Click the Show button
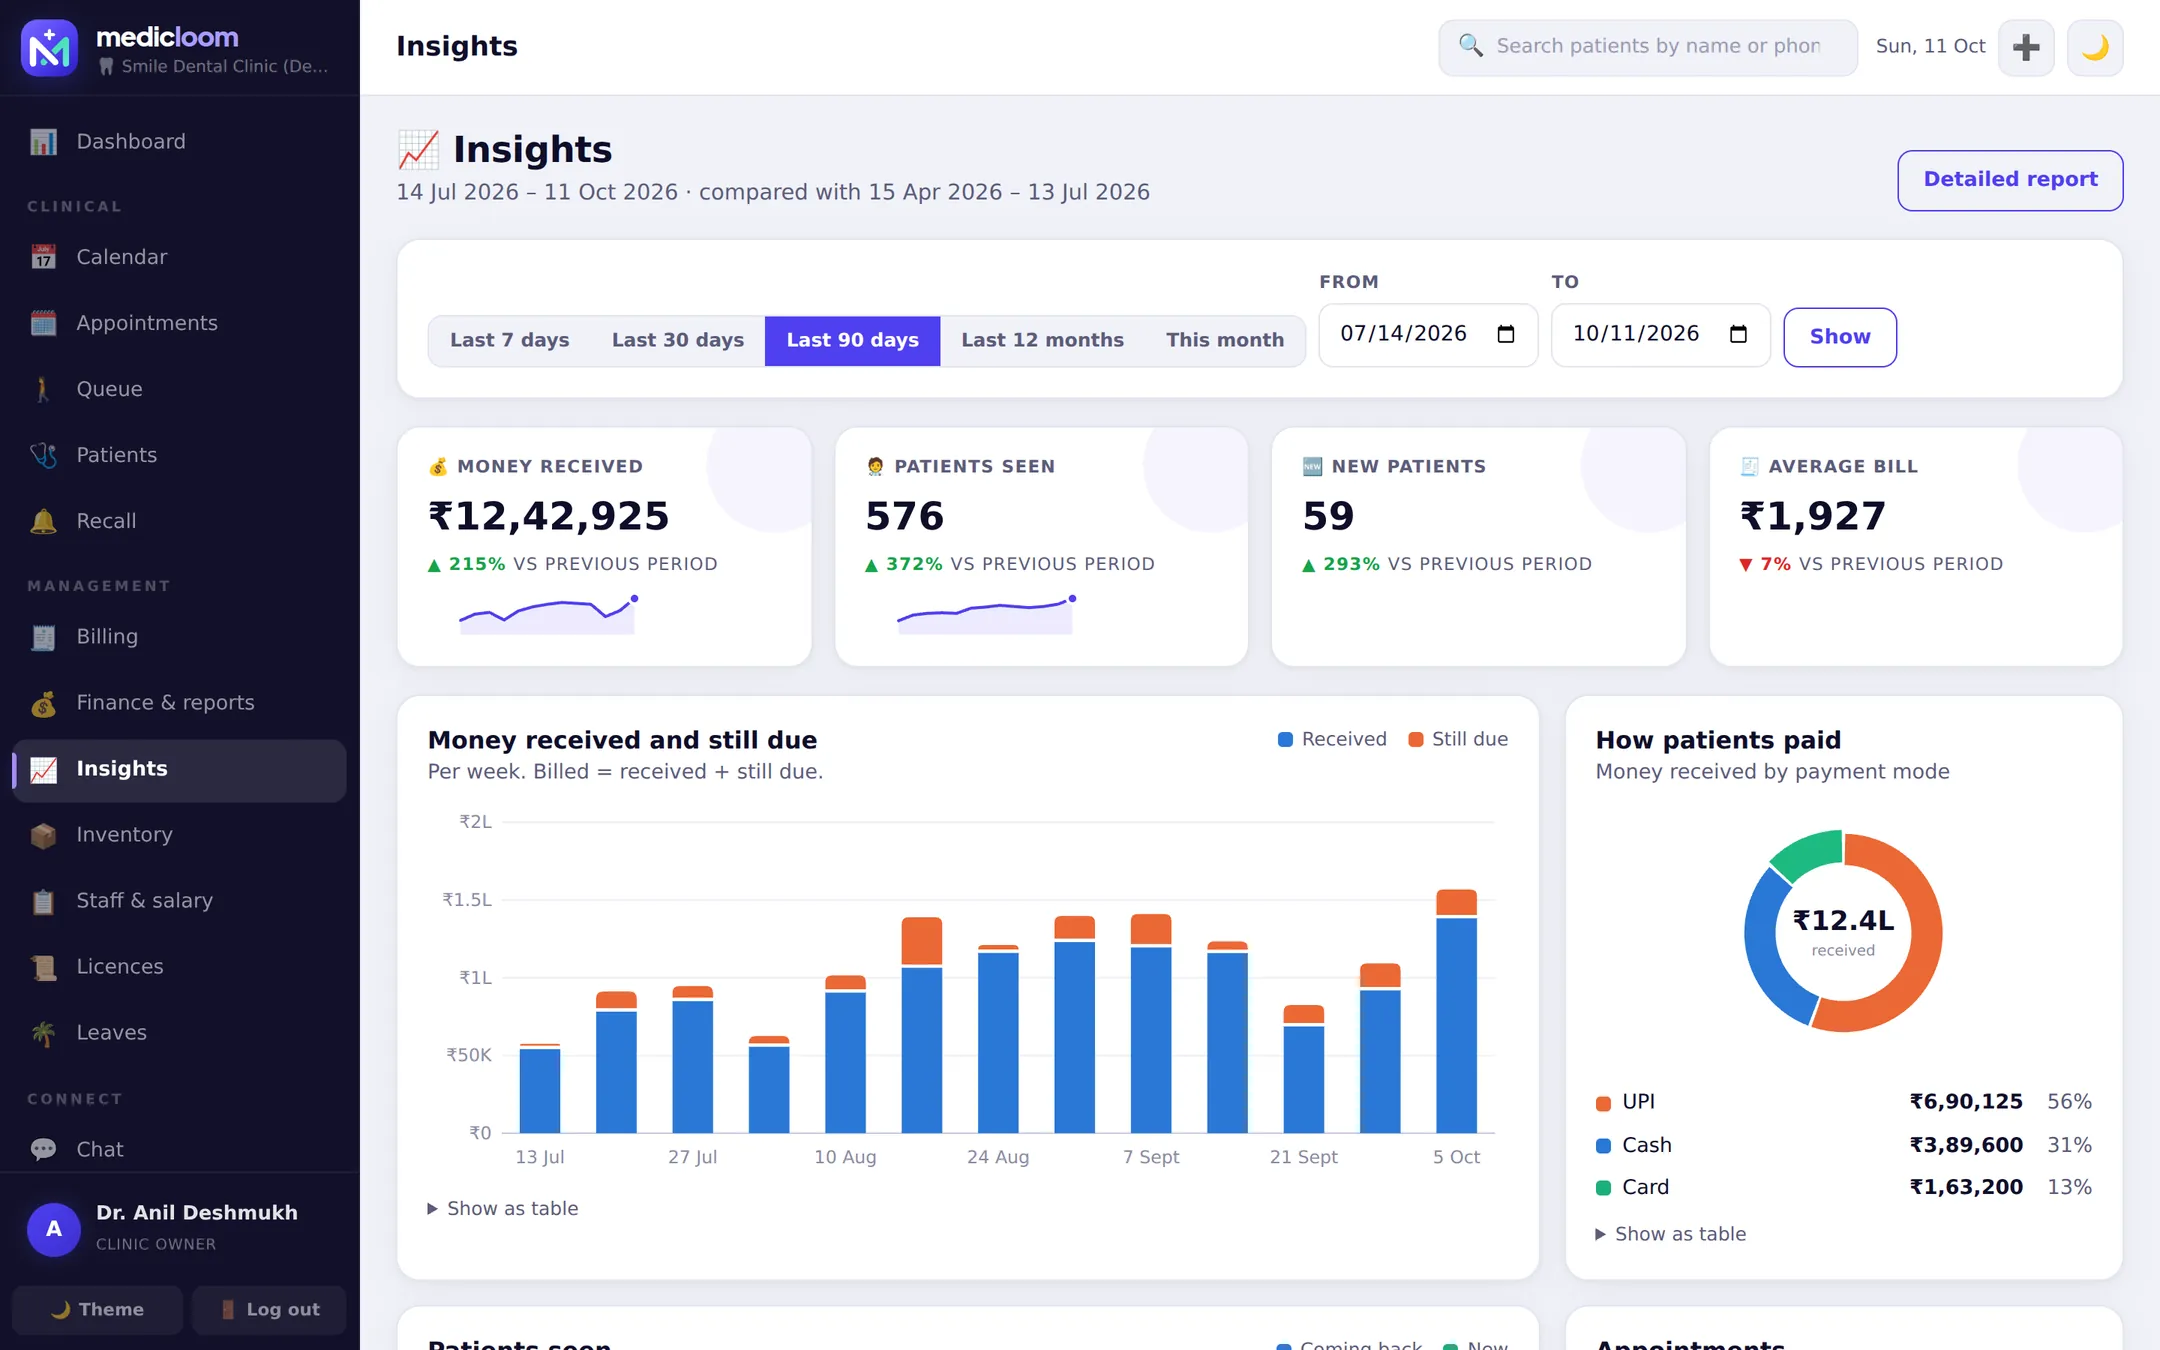 (x=1840, y=337)
